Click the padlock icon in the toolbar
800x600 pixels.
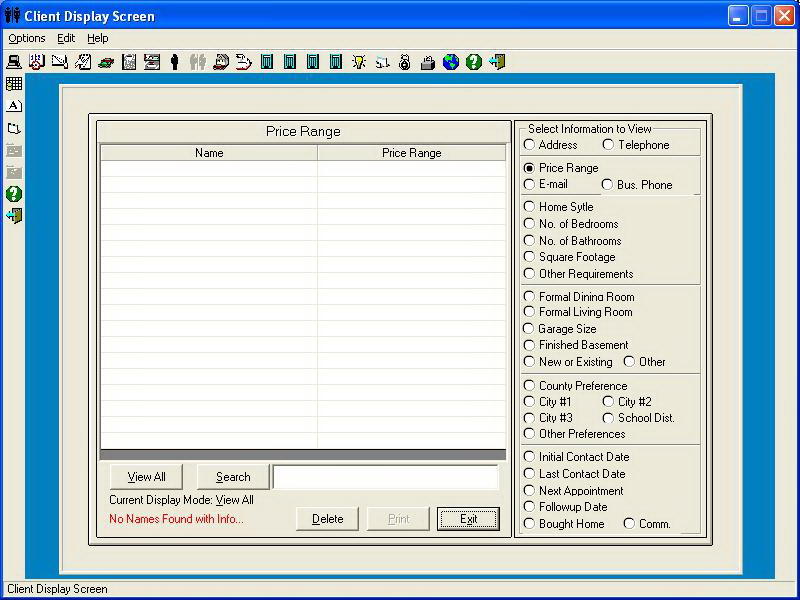pyautogui.click(x=428, y=62)
